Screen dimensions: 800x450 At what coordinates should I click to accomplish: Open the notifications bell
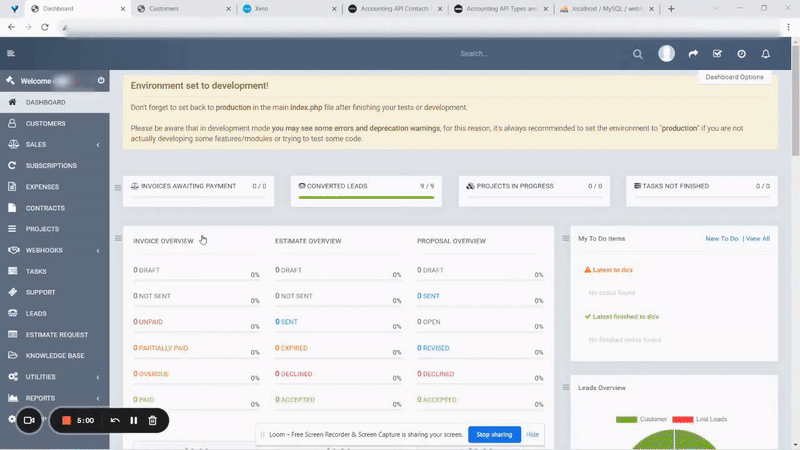[x=766, y=54]
